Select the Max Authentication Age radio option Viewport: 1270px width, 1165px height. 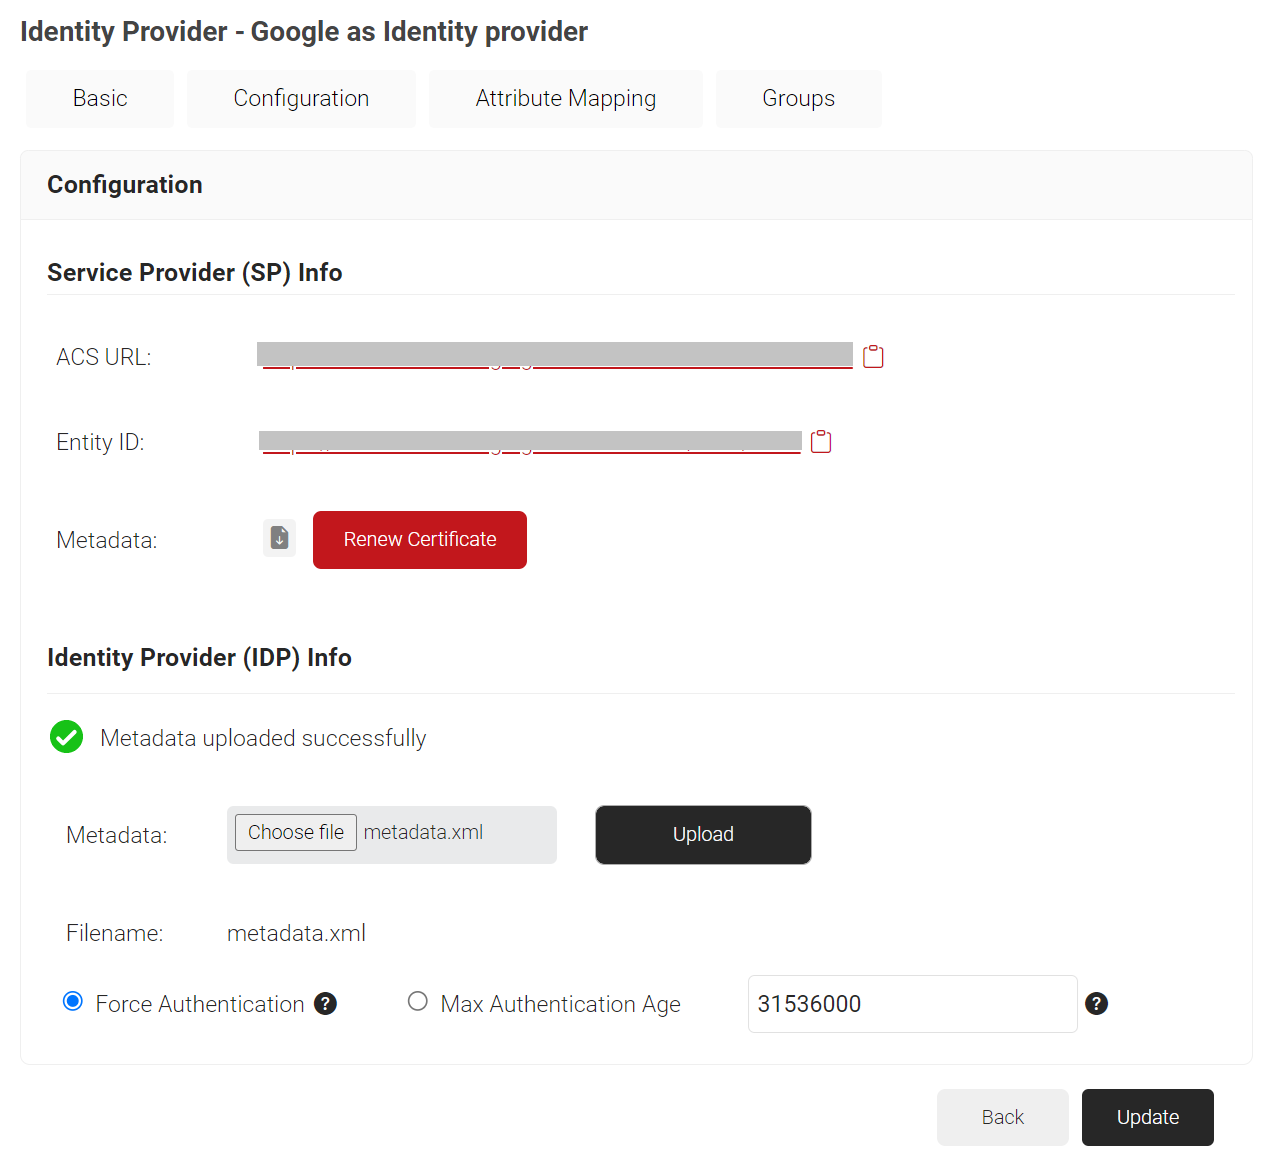coord(418,1002)
